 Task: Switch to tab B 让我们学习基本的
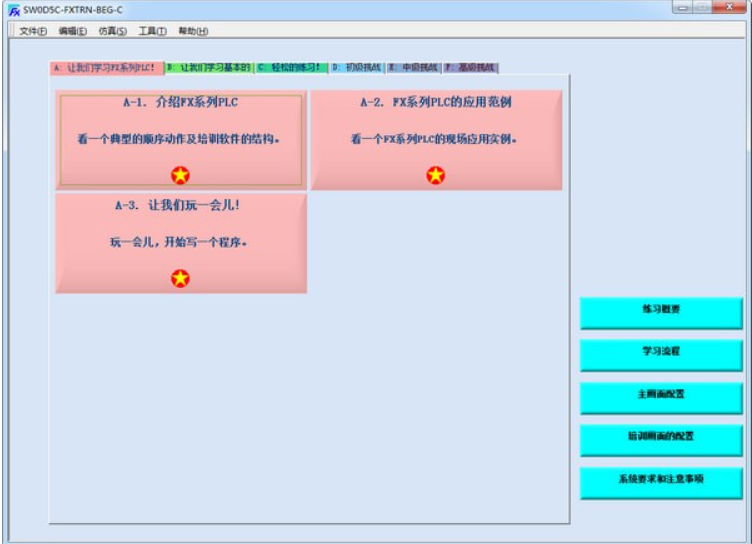point(210,68)
